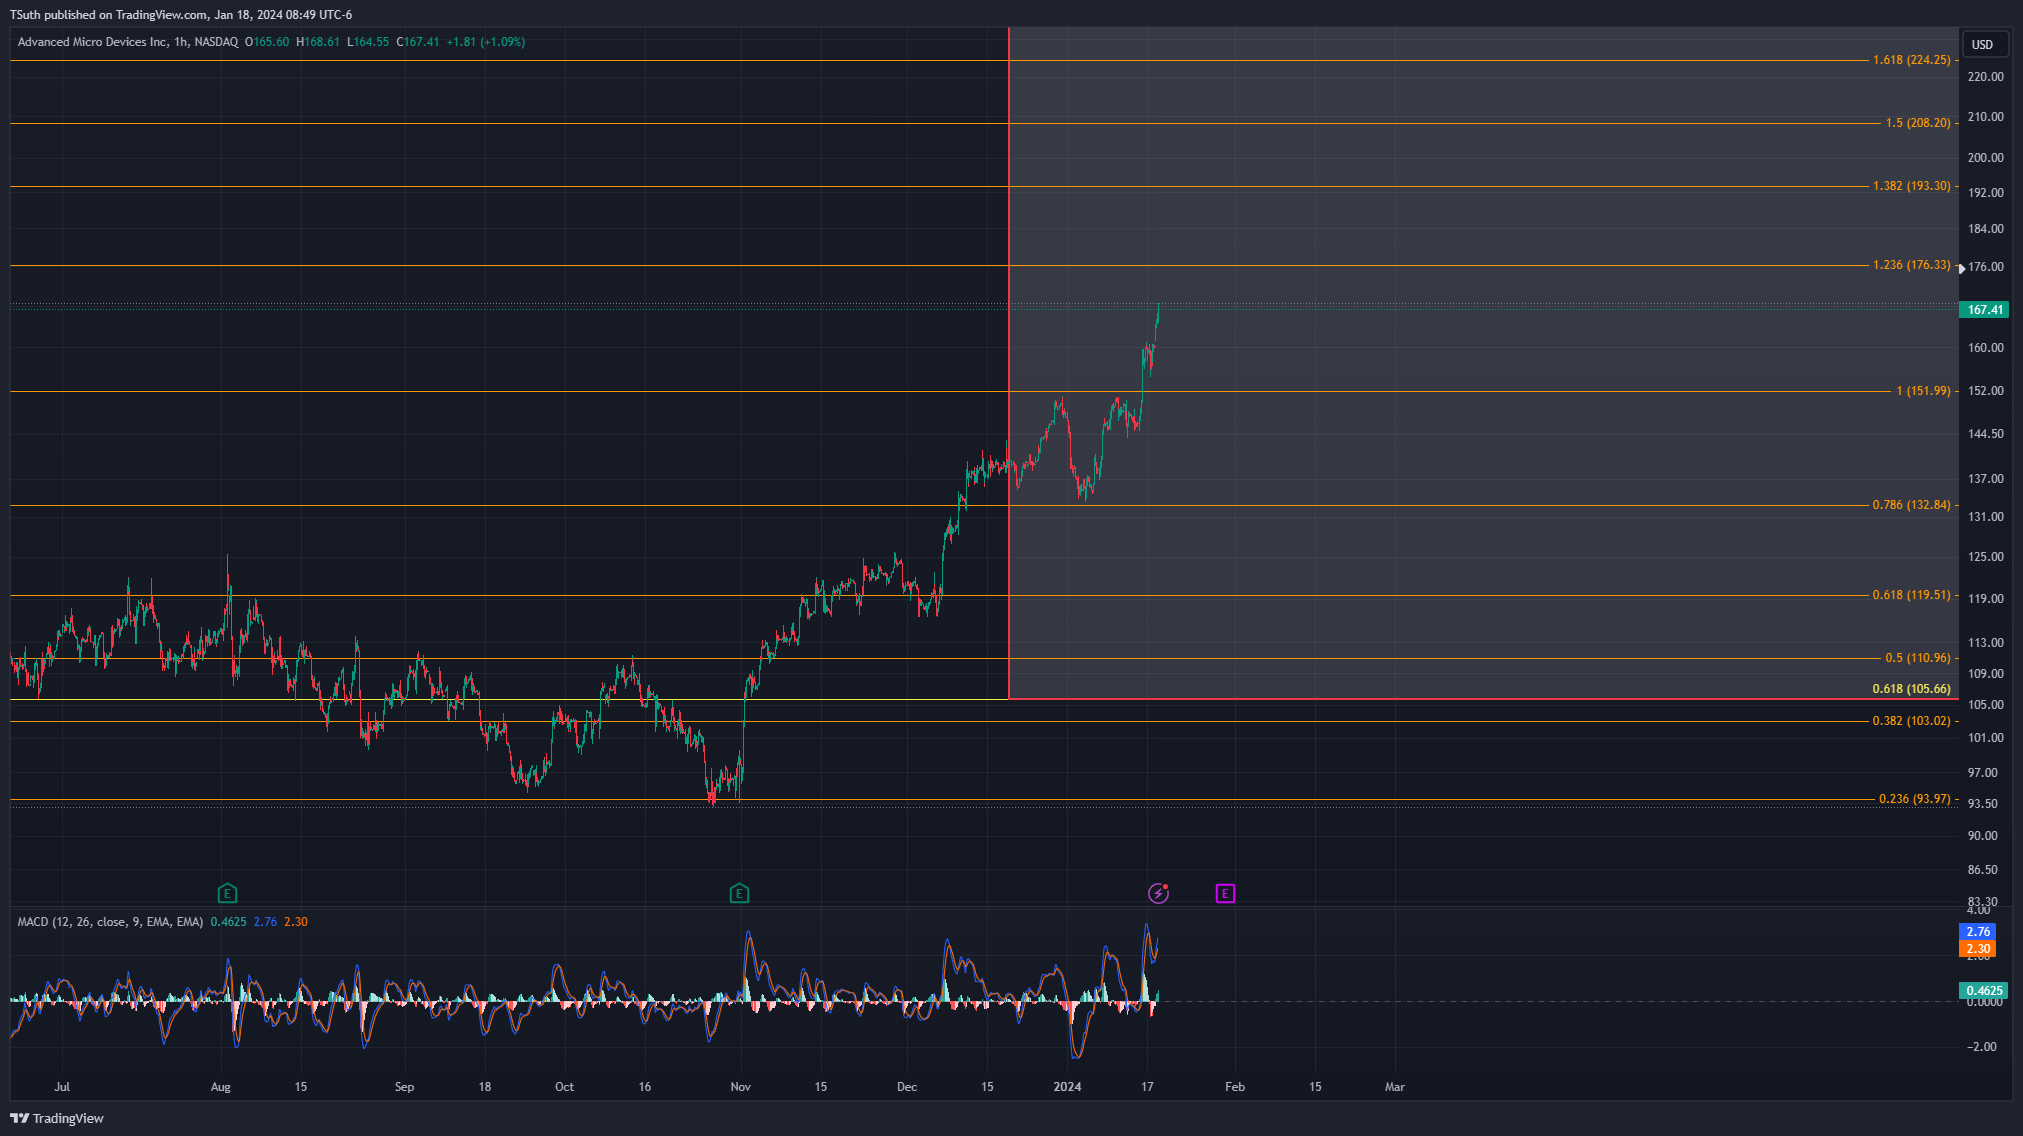
Task: Click the −2.00 tick on MACD axis
Action: [x=1981, y=1047]
